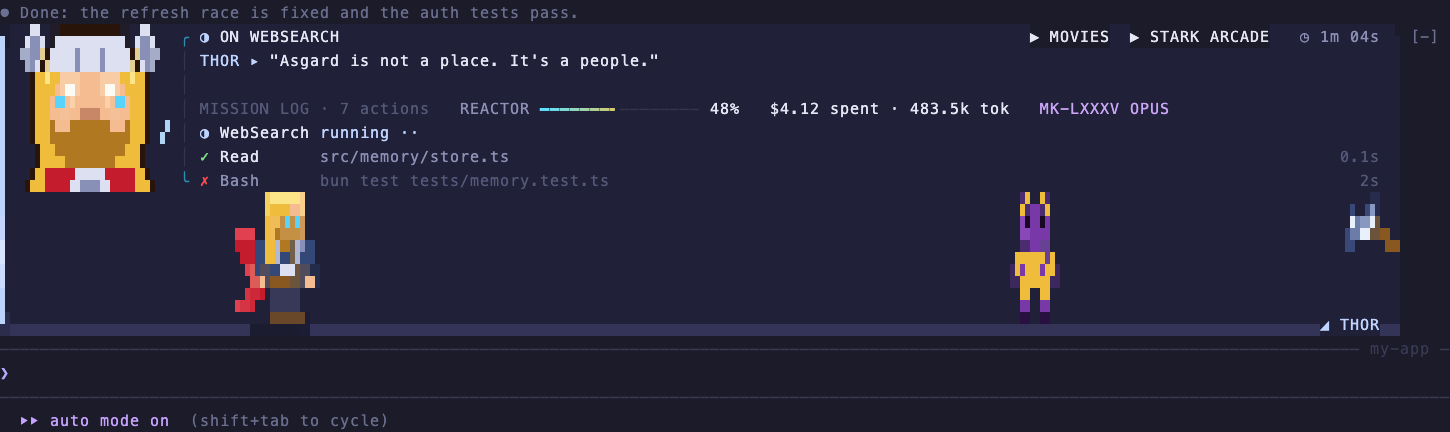This screenshot has width=1450, height=432.
Task: Click the status icon before ON WEBSEARCH
Action: click(204, 37)
